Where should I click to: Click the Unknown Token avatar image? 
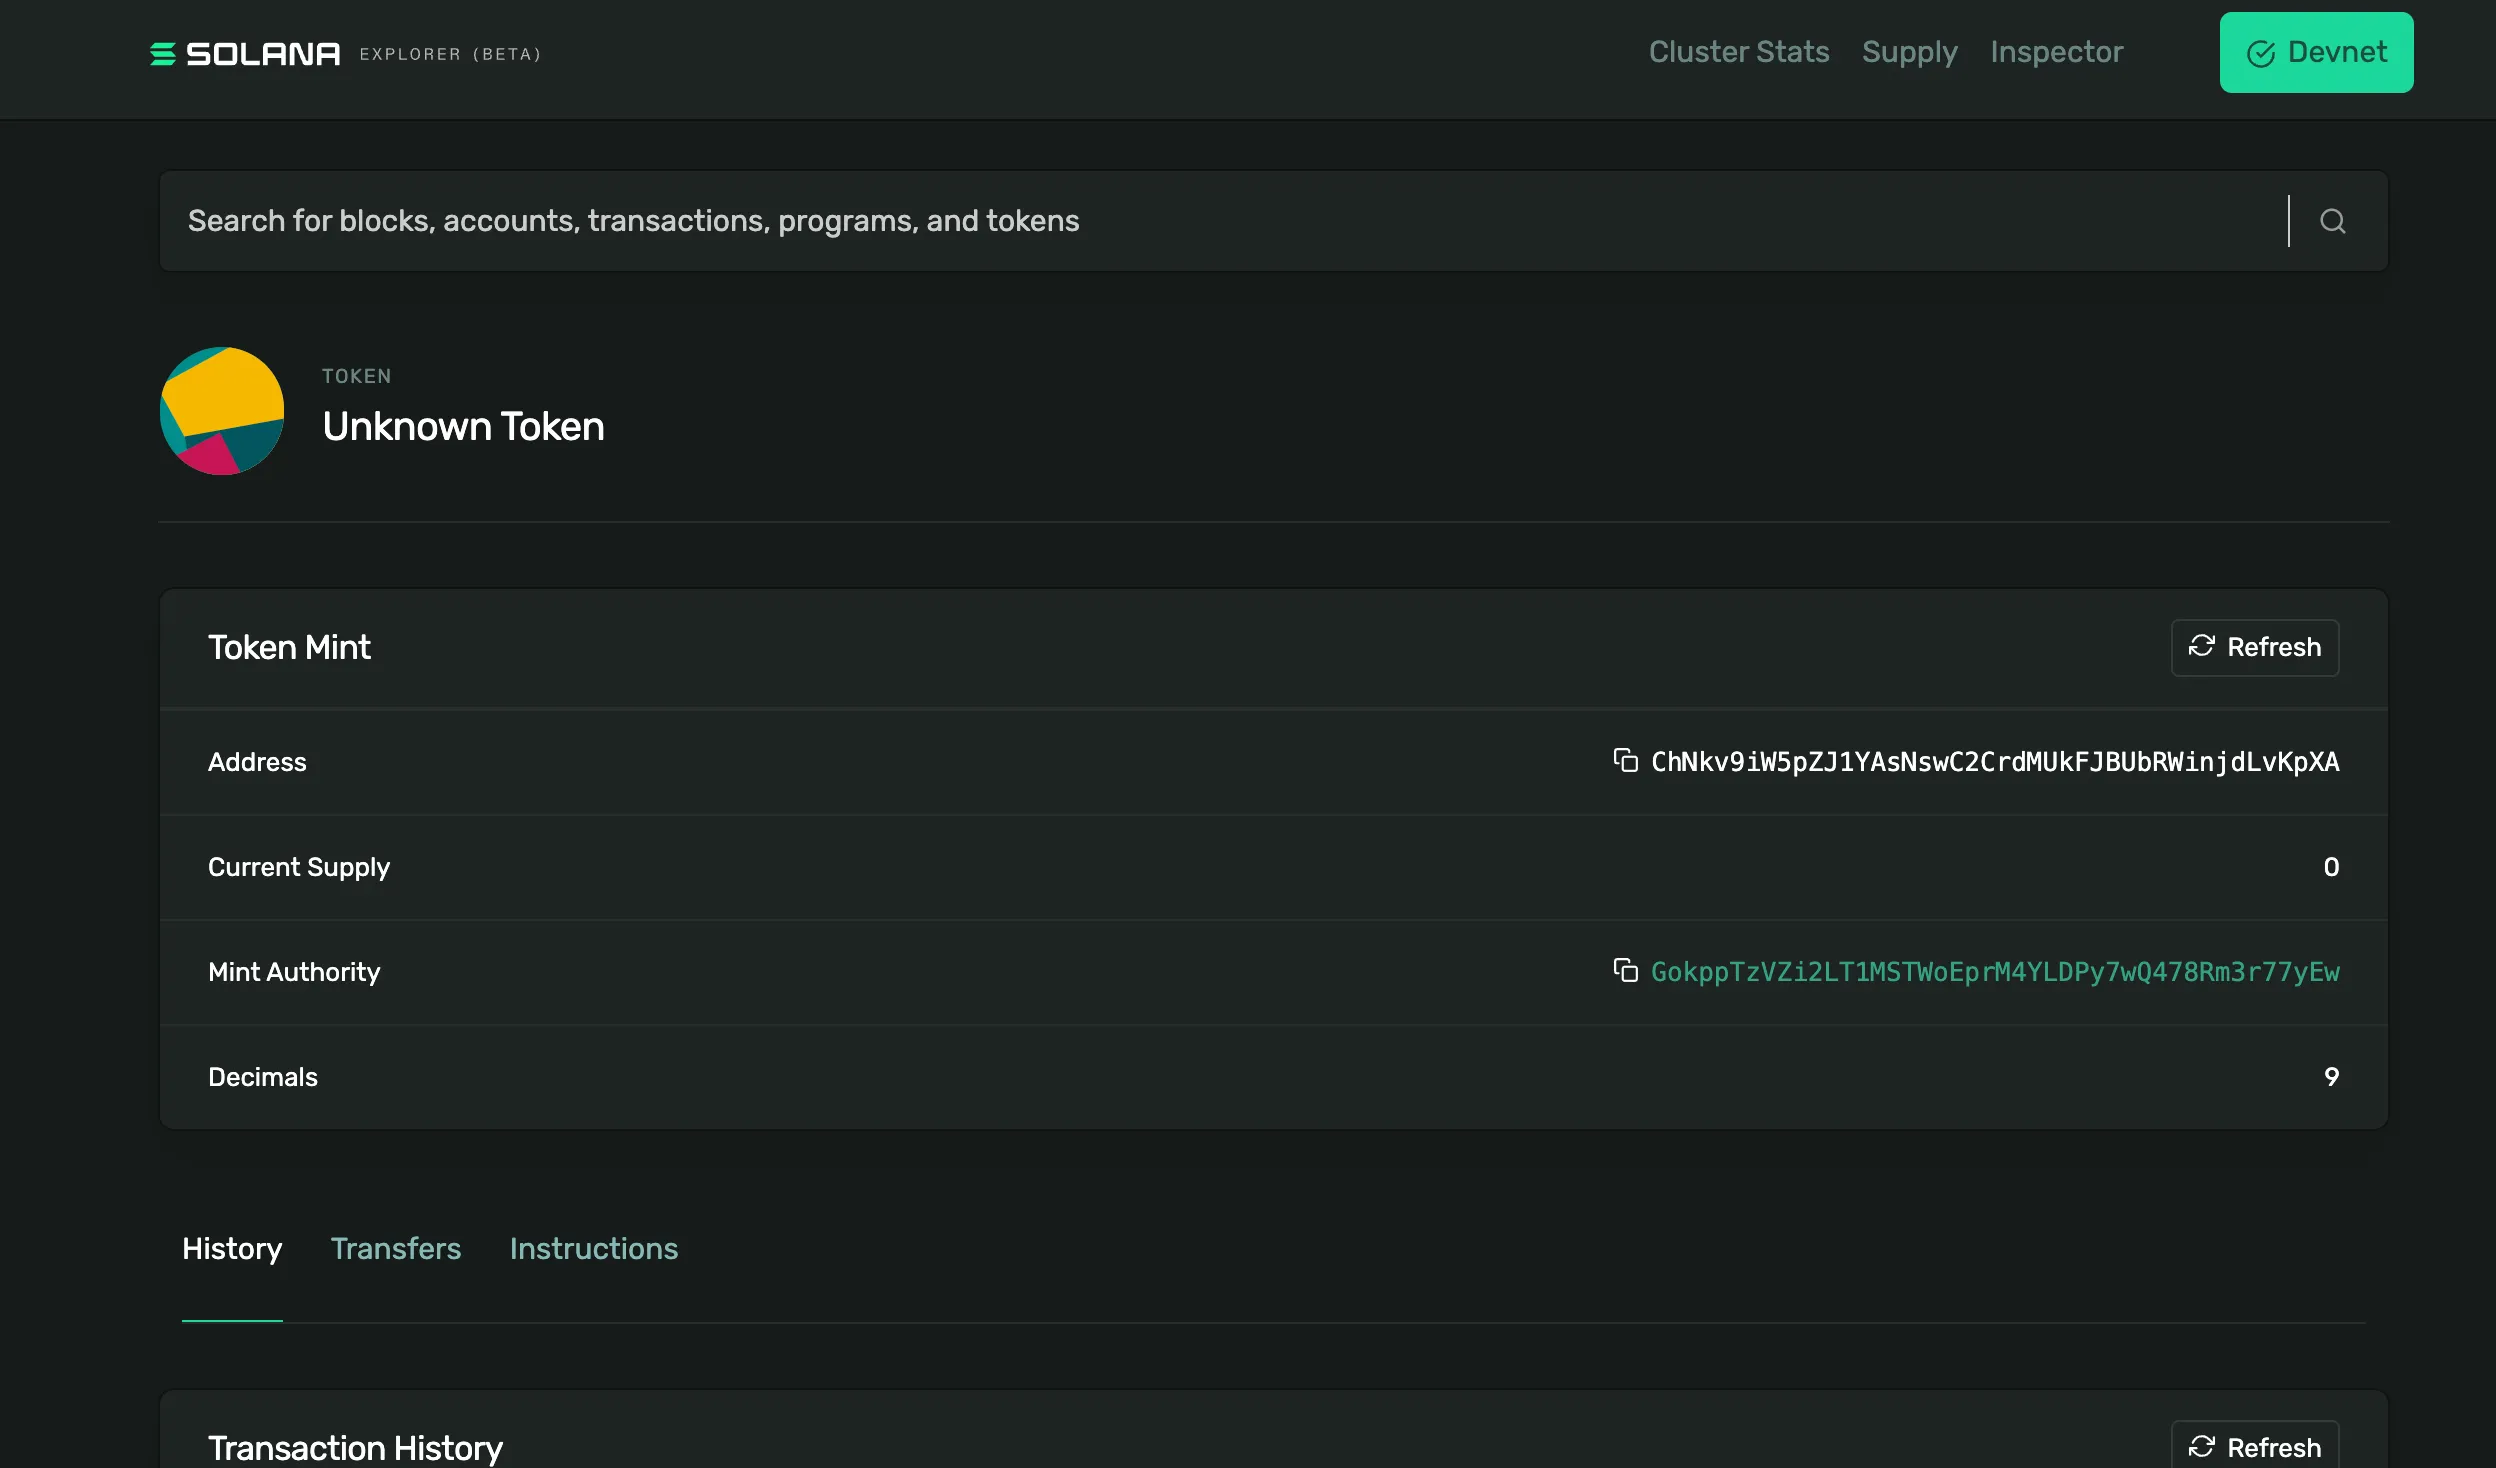coord(222,411)
